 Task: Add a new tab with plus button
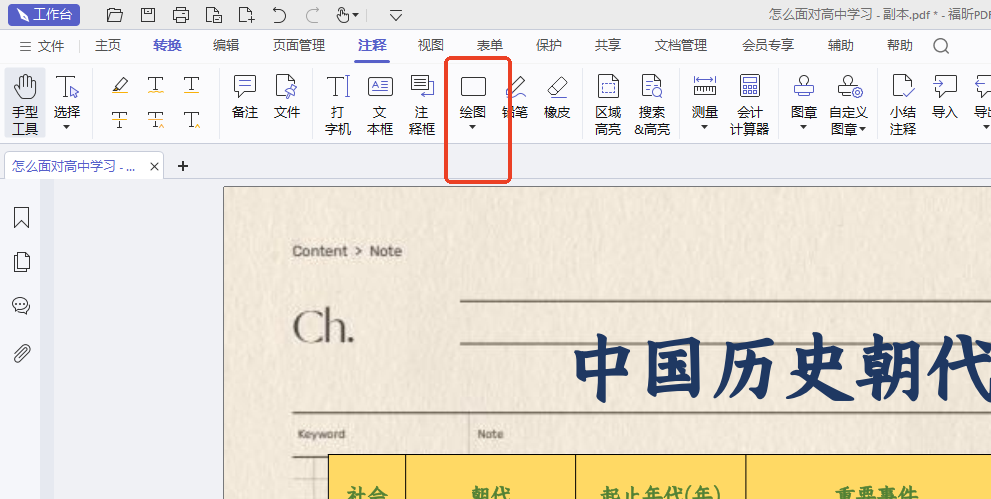pyautogui.click(x=183, y=166)
